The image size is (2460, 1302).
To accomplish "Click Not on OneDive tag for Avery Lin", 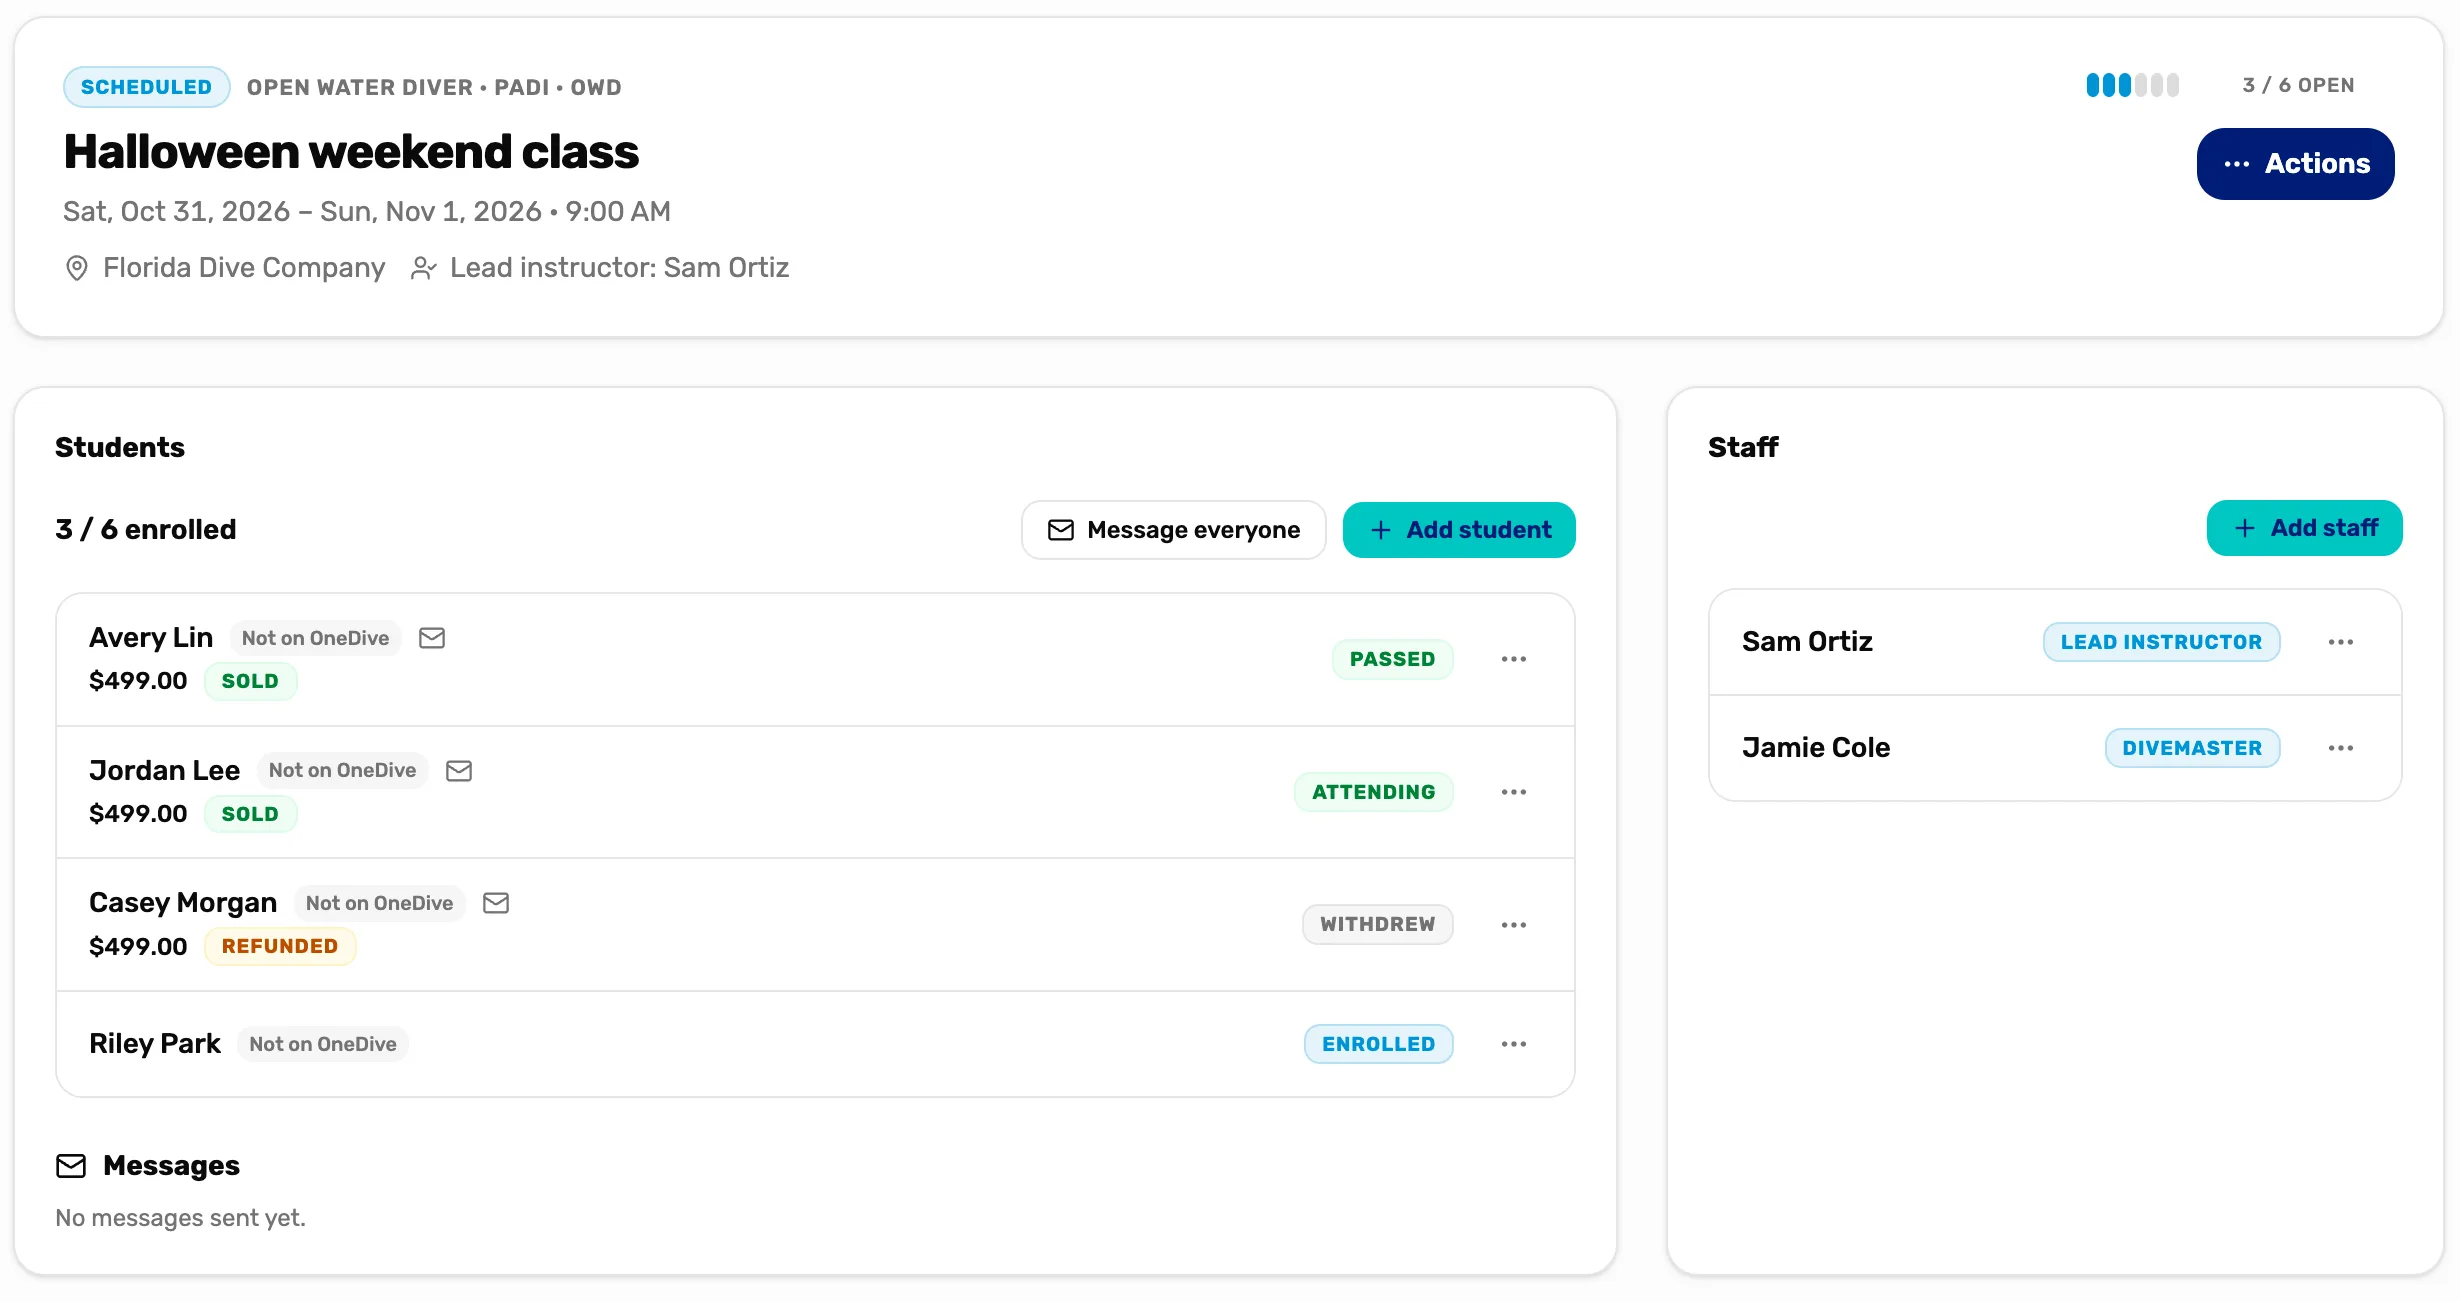I will [x=316, y=638].
